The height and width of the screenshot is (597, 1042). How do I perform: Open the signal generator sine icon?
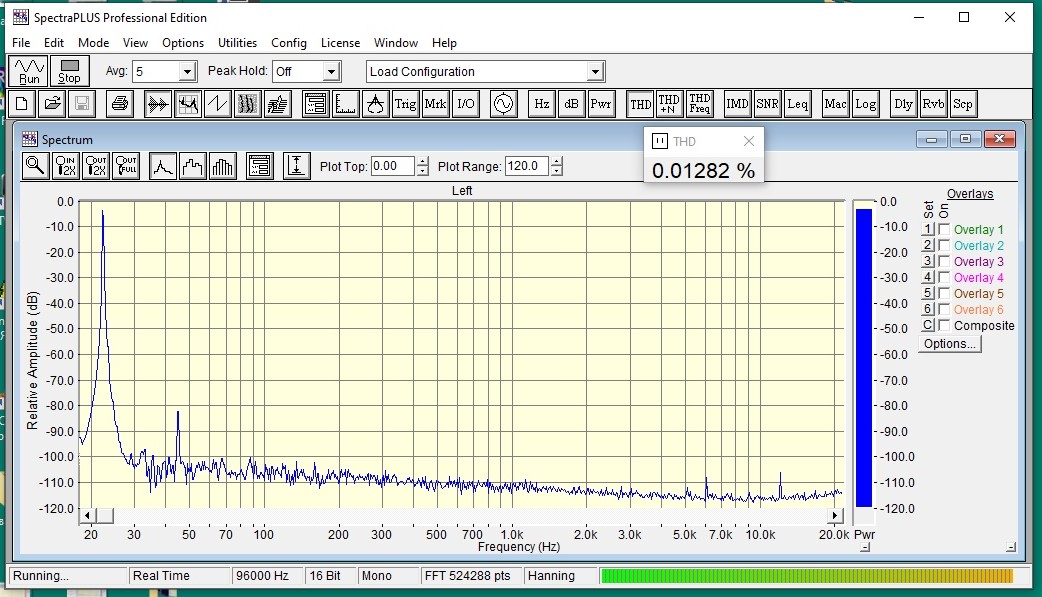click(504, 104)
